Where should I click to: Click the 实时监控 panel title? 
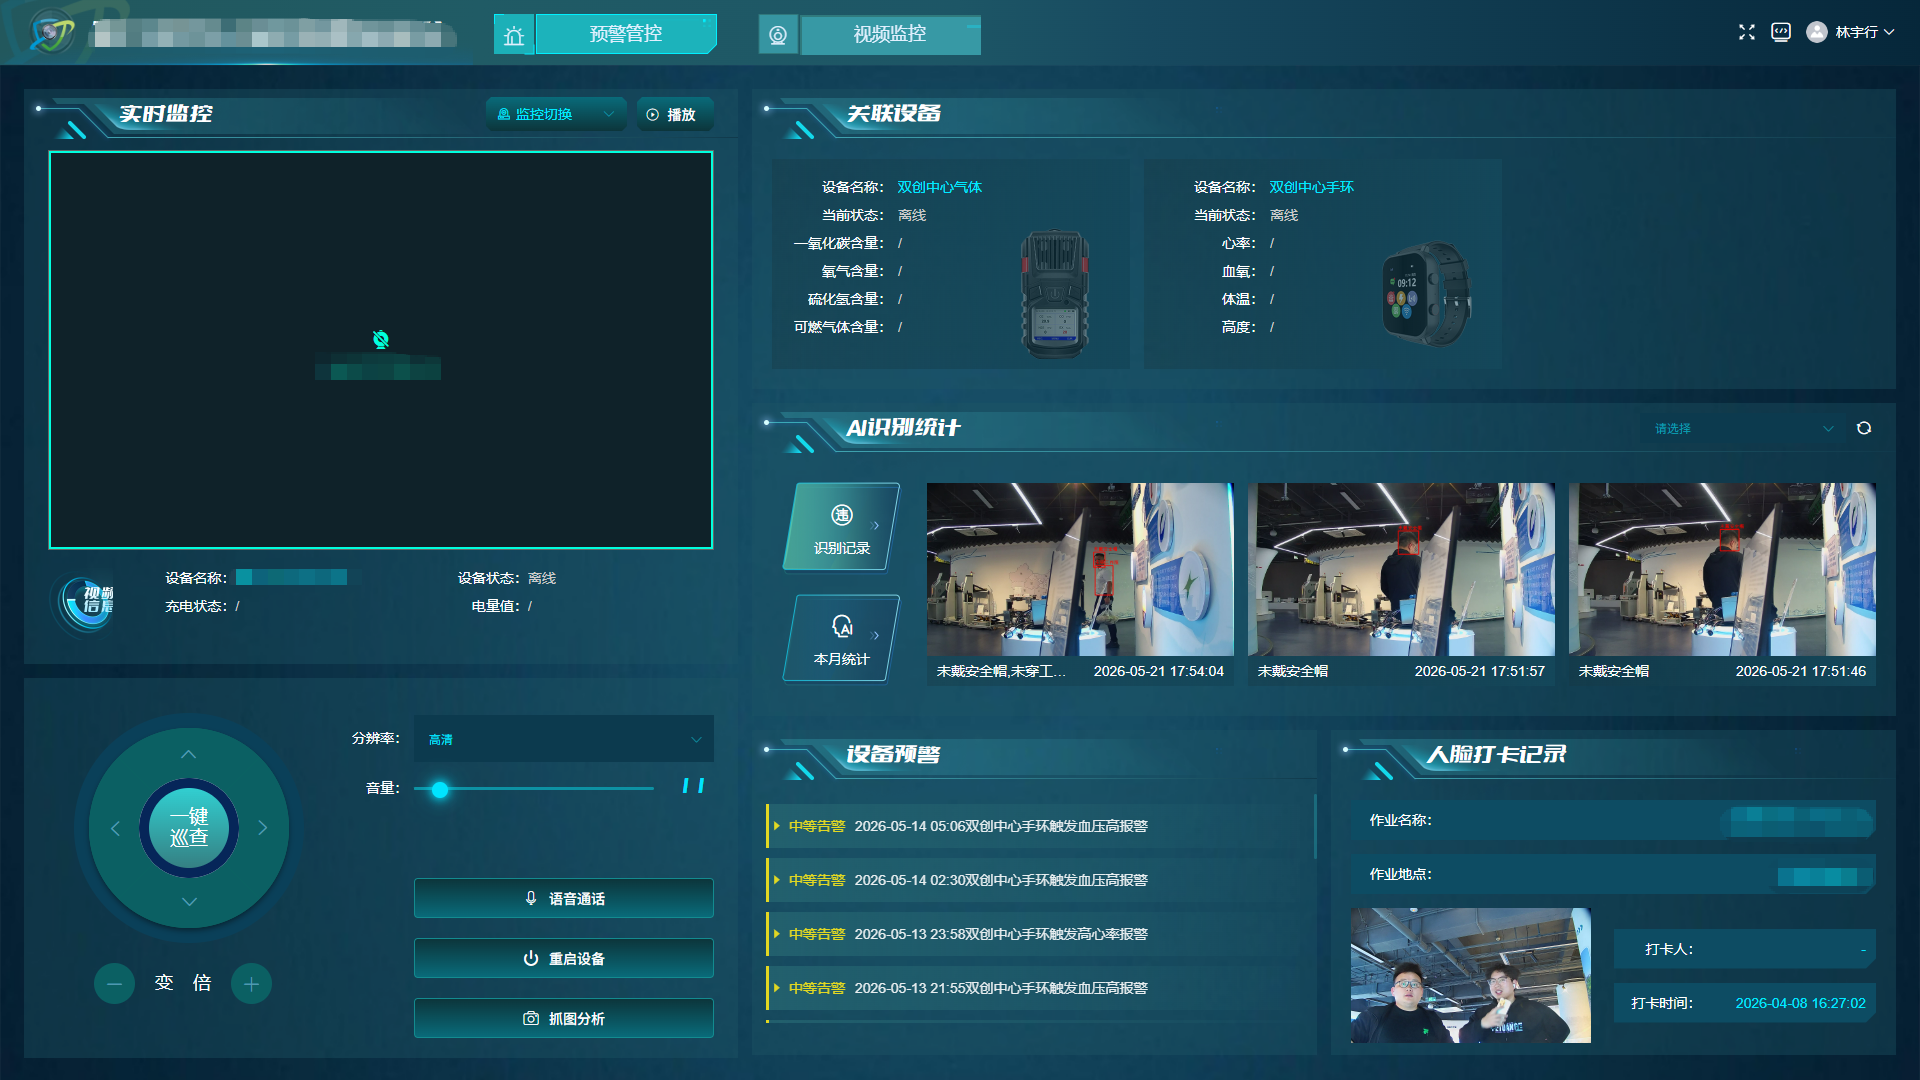[x=166, y=114]
